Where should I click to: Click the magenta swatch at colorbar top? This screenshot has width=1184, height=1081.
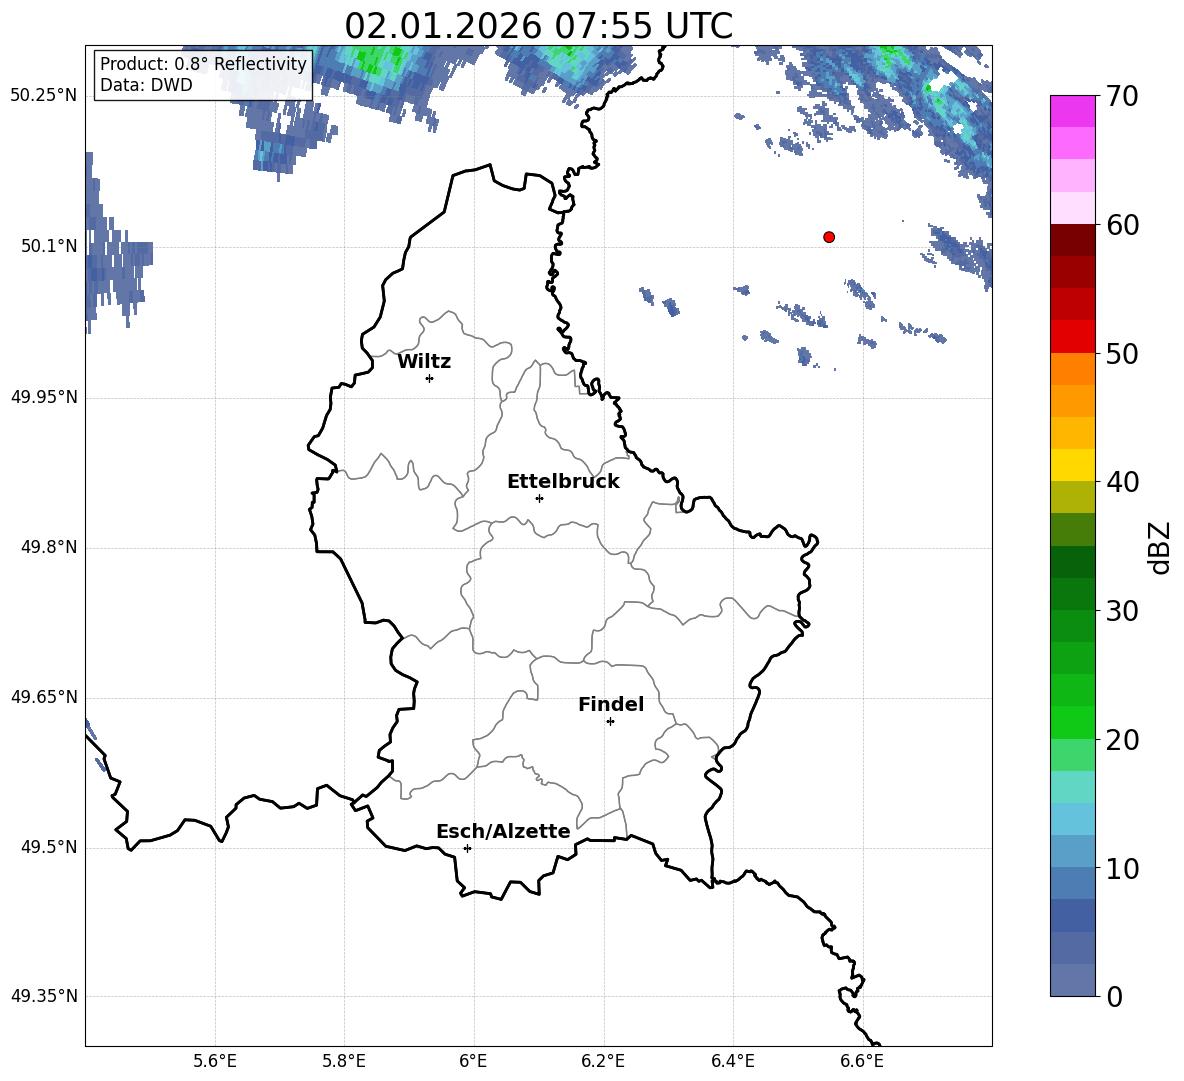tap(1072, 112)
